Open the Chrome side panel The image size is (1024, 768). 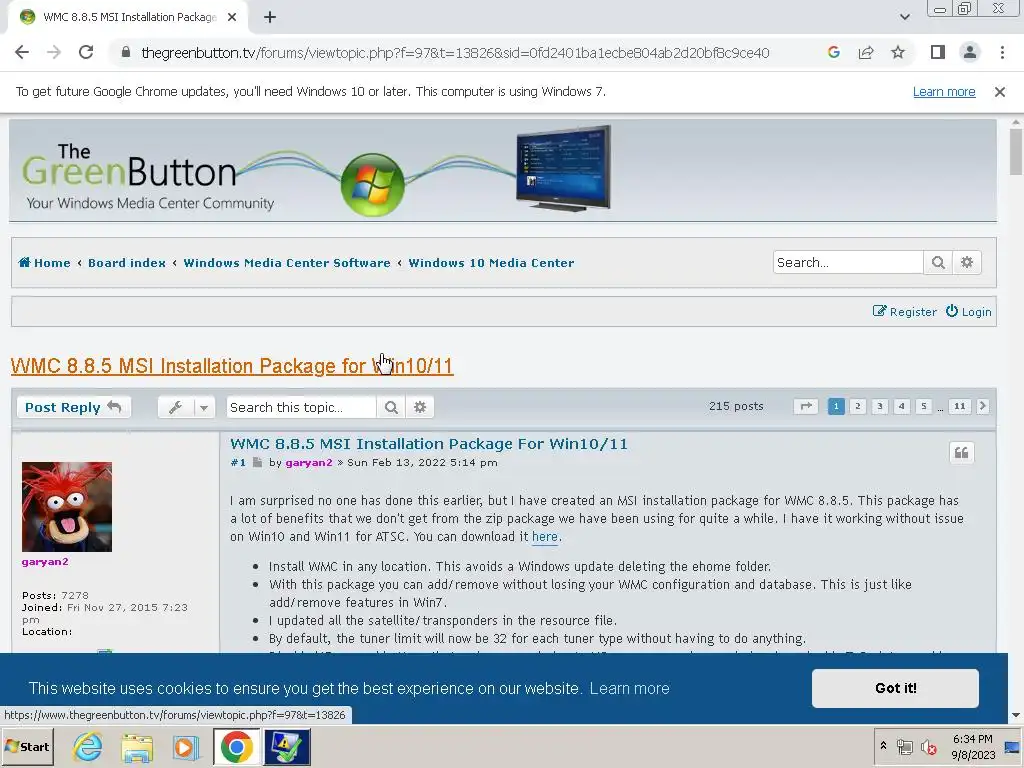[938, 52]
